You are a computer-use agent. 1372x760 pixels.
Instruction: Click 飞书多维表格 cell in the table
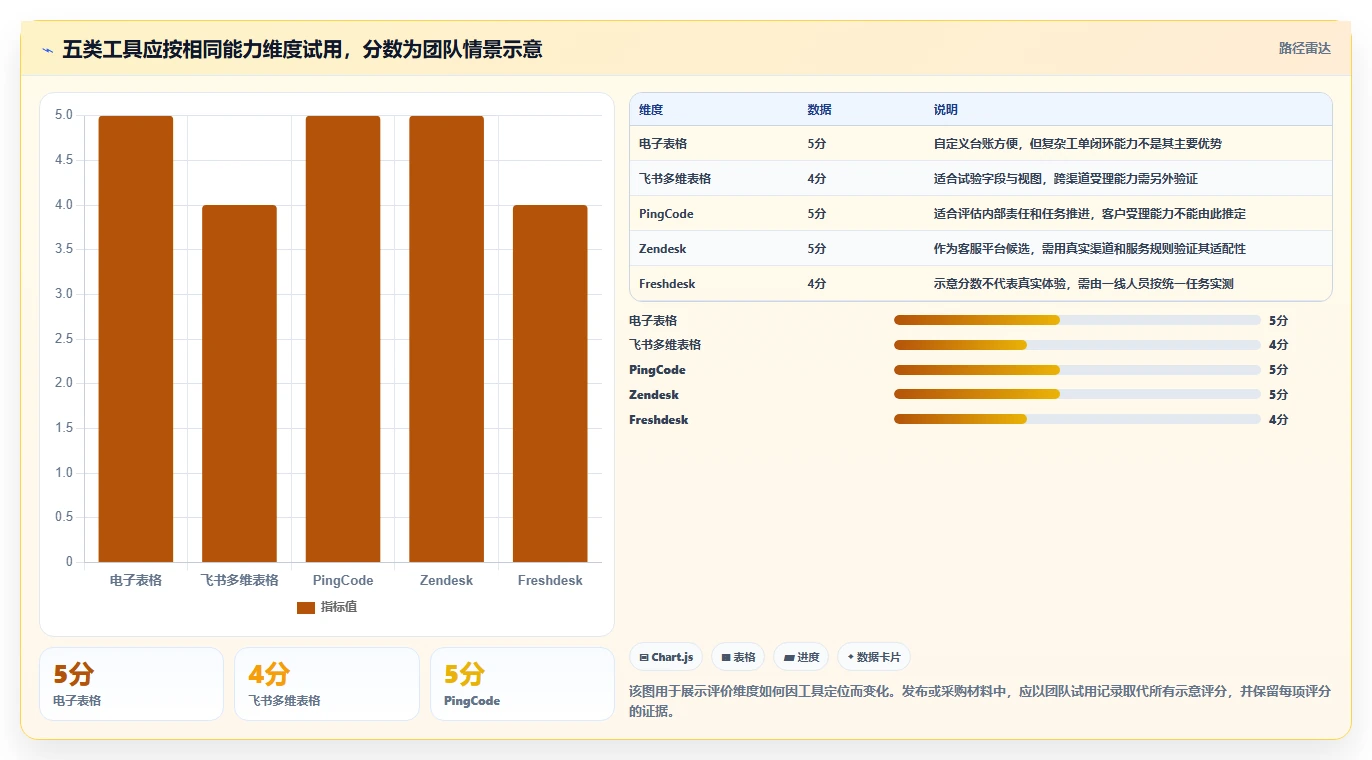[675, 179]
